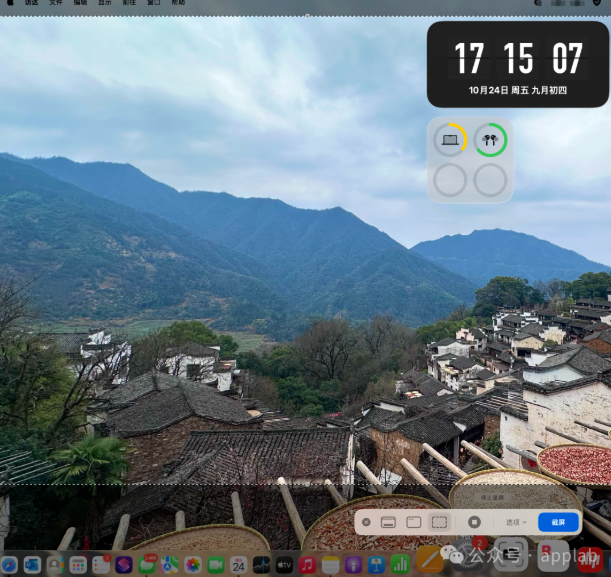Open the 窗口 menu in menu bar
Viewport: 611px width, 577px height.
tap(154, 3)
